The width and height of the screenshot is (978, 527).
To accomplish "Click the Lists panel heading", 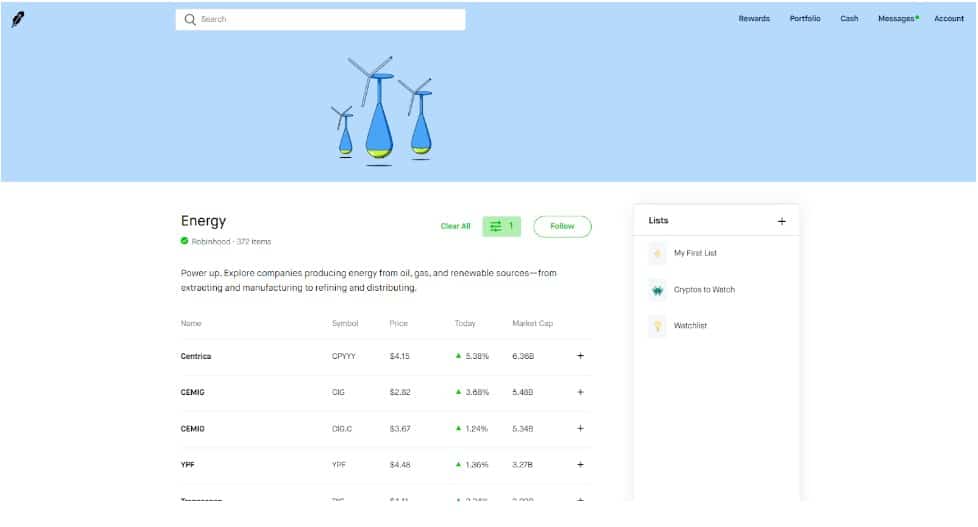I will pos(658,221).
